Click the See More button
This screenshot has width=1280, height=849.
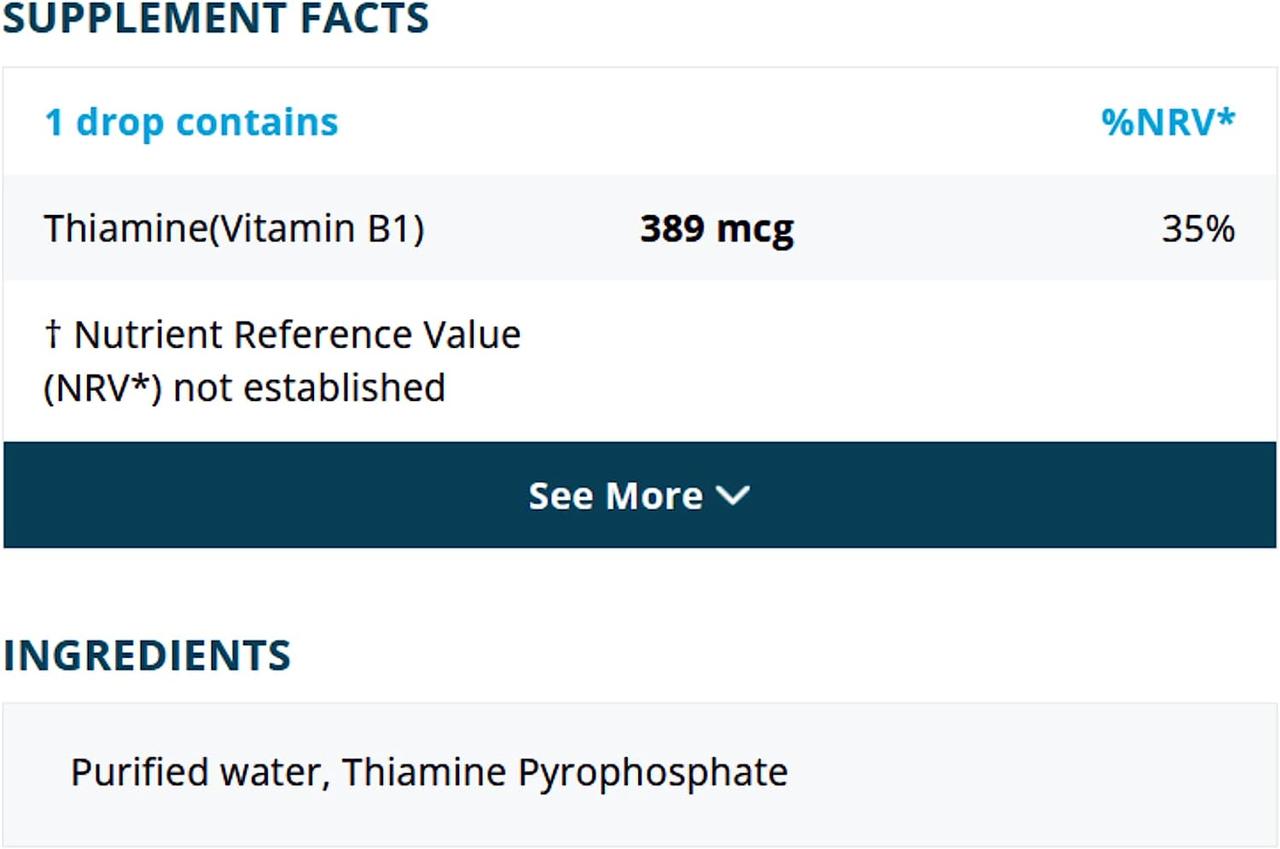tap(615, 496)
